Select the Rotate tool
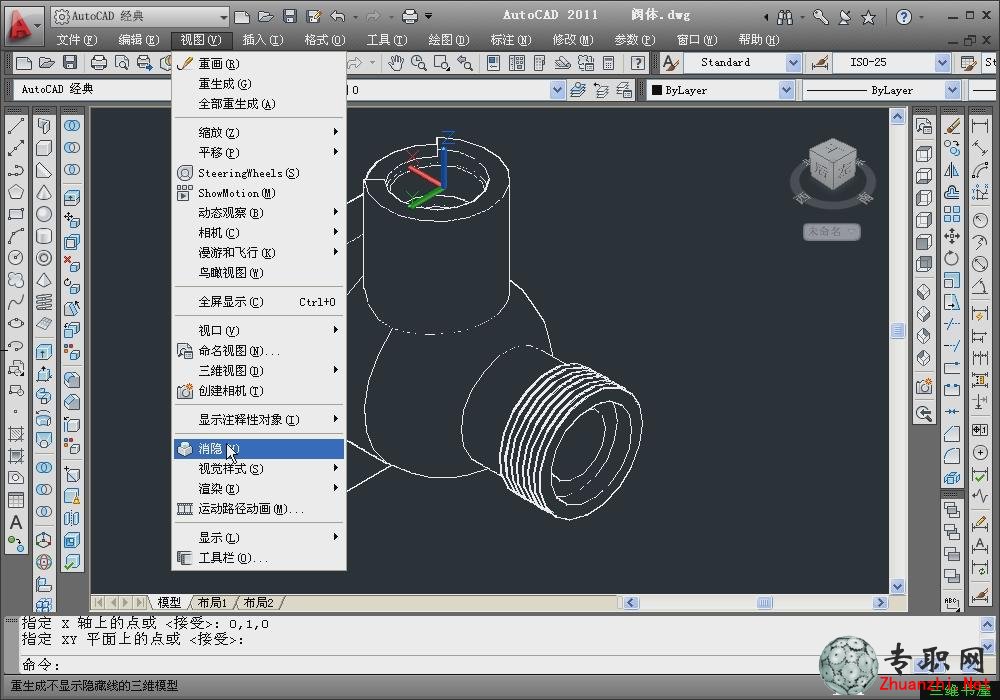Viewport: 1000px width, 700px height. click(x=952, y=258)
